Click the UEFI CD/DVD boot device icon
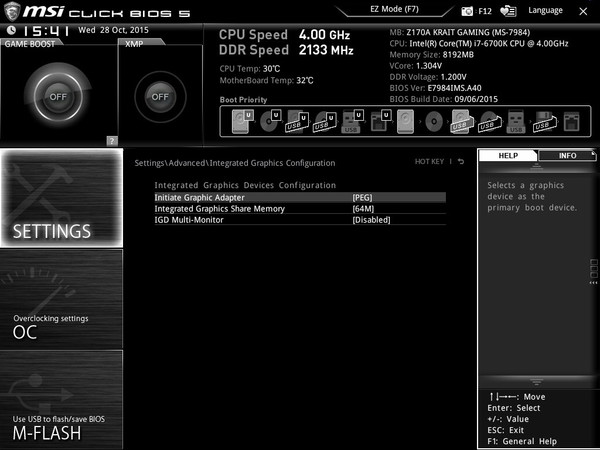This screenshot has height=450, width=600. [x=271, y=121]
